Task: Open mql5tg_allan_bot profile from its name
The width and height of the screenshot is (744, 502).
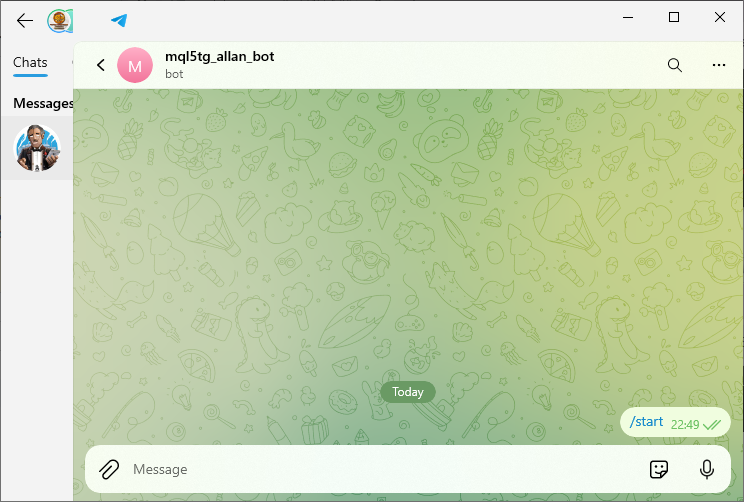Action: (220, 56)
